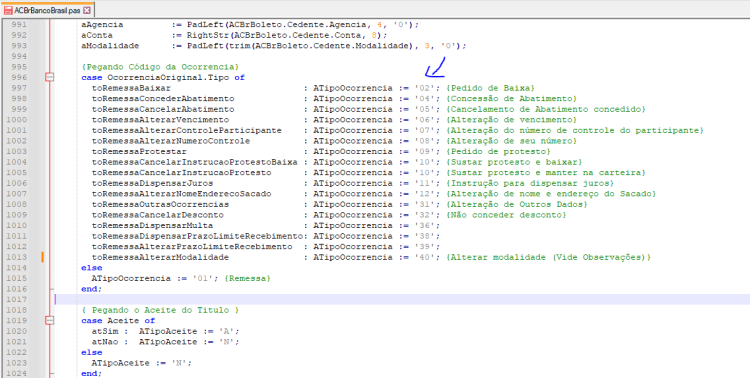Place cursor on toRemessaCancelarAbatimento
The height and width of the screenshot is (378, 750).
(x=163, y=109)
